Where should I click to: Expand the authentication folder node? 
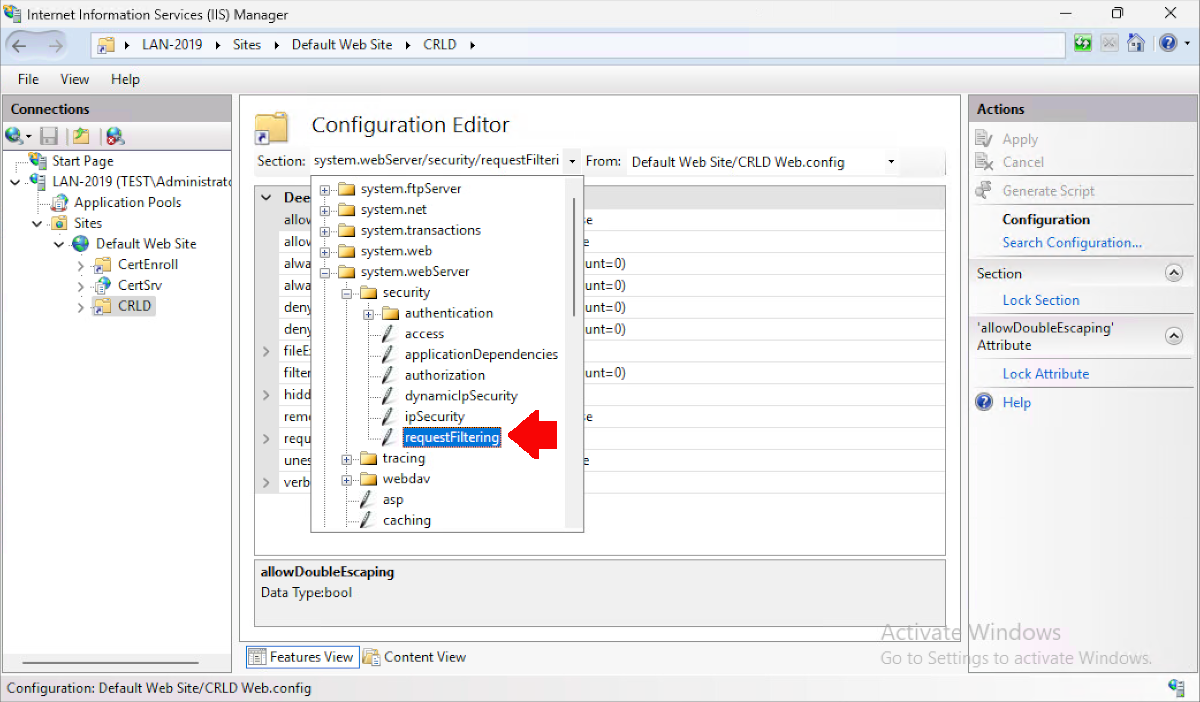click(x=369, y=314)
